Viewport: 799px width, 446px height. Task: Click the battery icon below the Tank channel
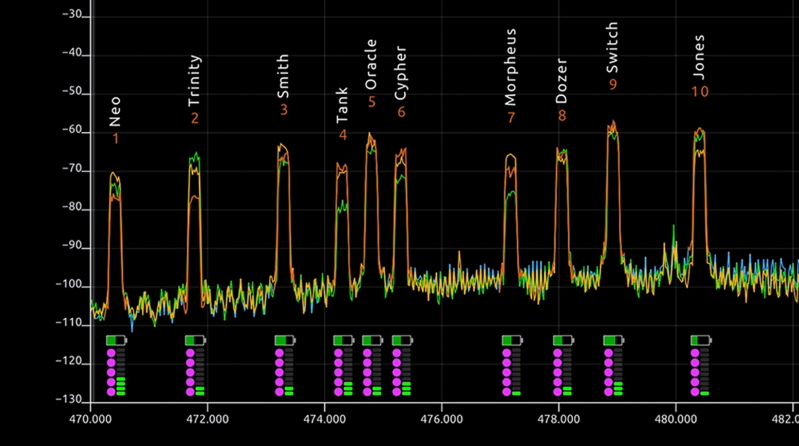pyautogui.click(x=343, y=341)
